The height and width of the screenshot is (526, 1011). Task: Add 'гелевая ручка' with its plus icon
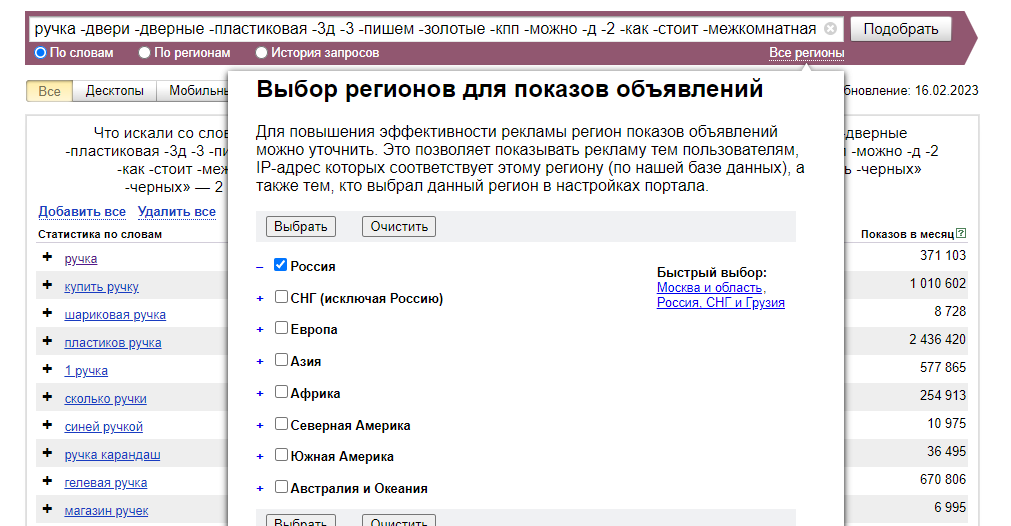pos(47,481)
